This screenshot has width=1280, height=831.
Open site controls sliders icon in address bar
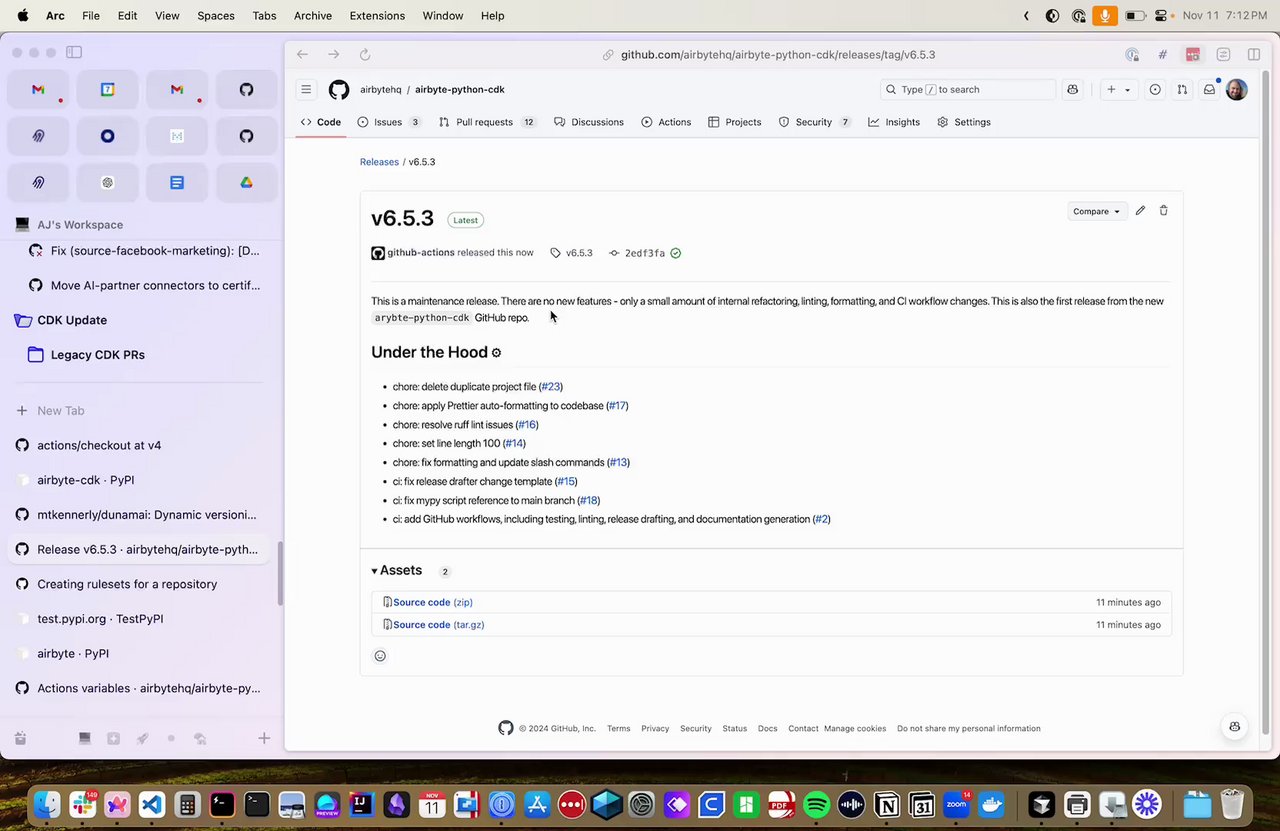(1223, 55)
